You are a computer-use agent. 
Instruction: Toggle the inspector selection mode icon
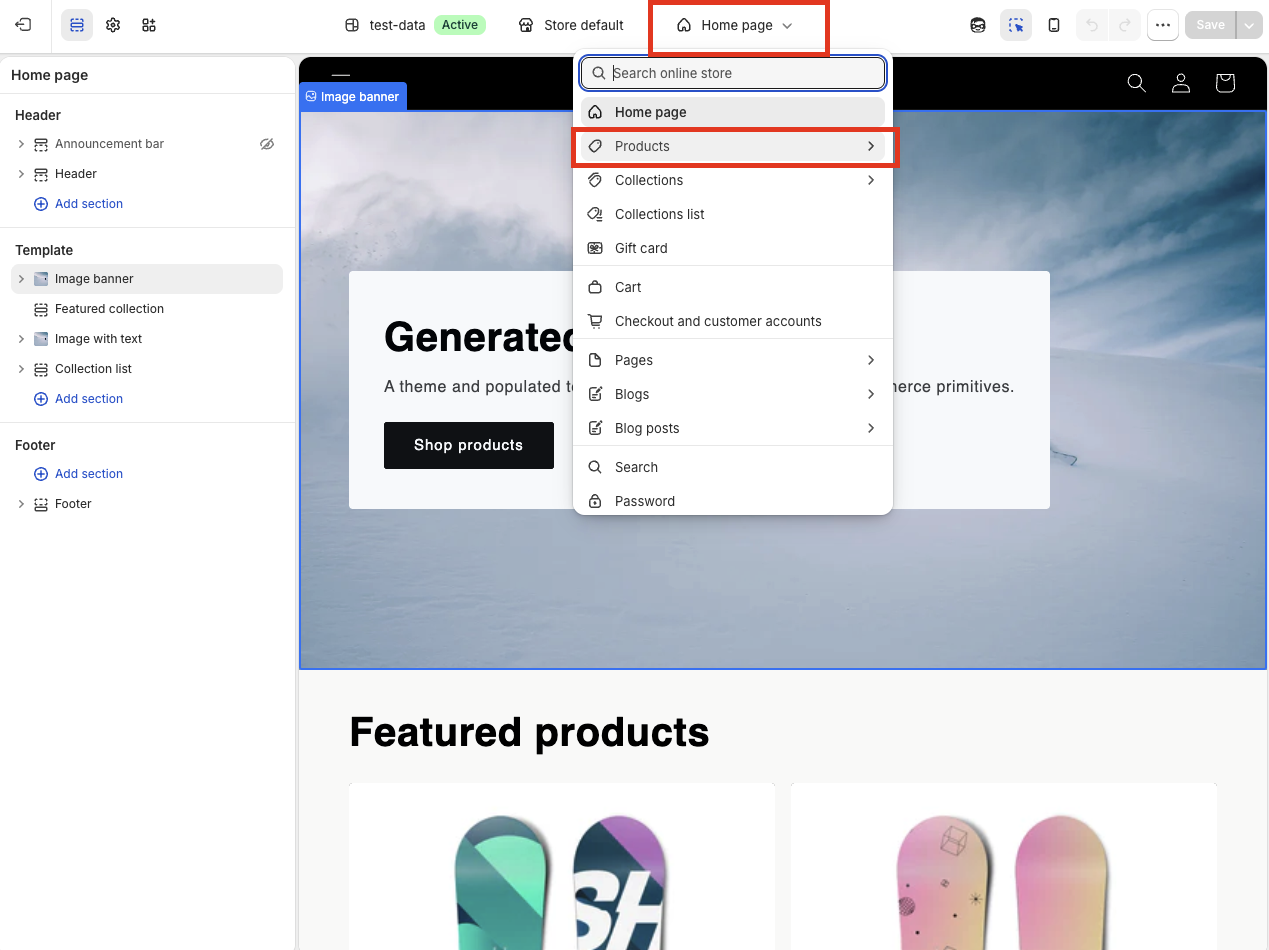[1016, 25]
